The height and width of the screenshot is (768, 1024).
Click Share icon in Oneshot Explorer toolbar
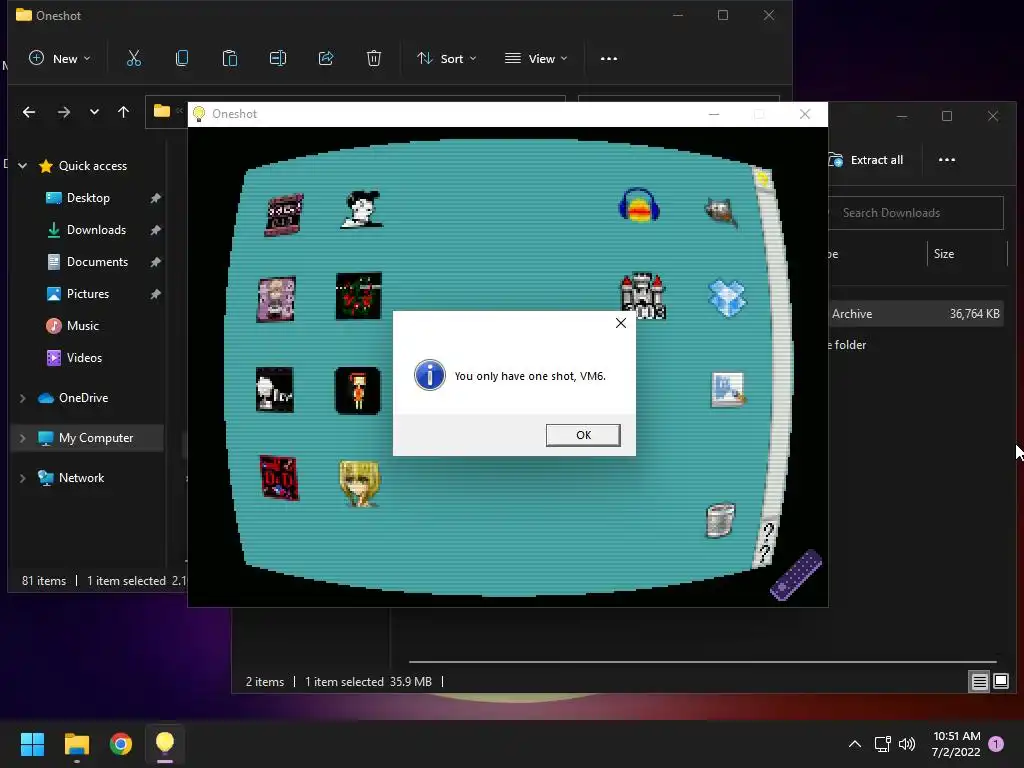(x=326, y=58)
